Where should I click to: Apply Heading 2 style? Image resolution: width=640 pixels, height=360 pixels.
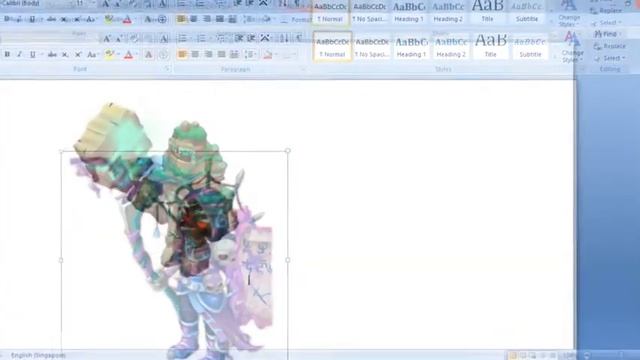tap(451, 47)
